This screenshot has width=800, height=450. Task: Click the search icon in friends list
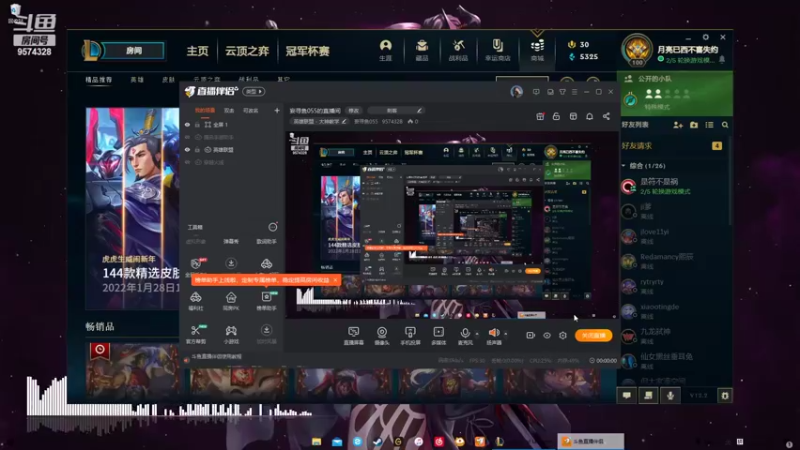725,124
